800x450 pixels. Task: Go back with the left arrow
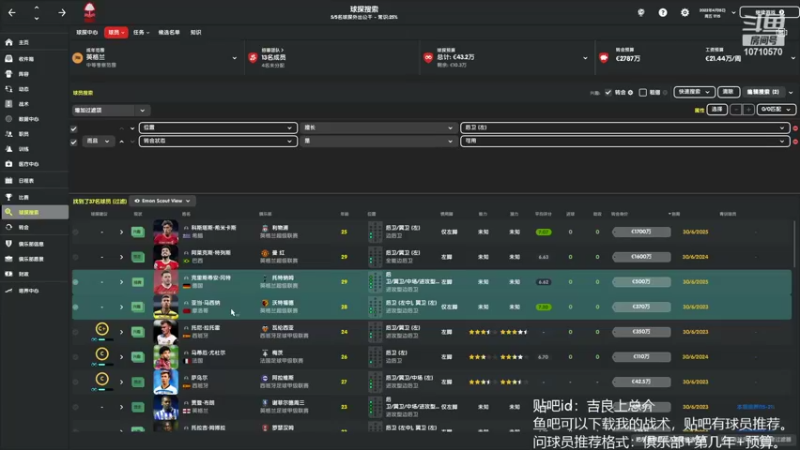click(12, 12)
